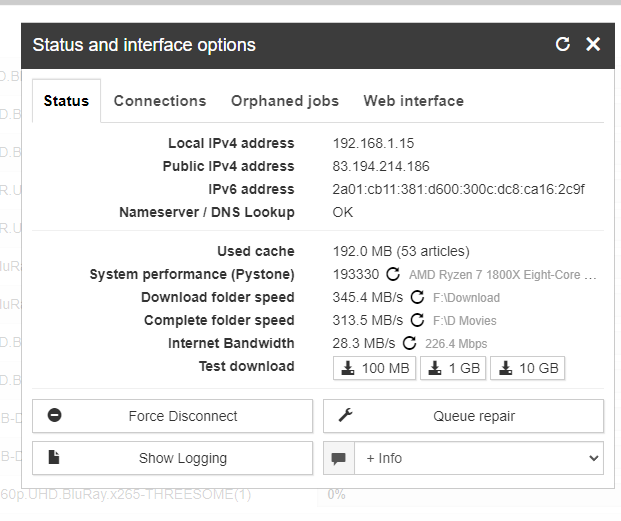Select the Status tab

click(x=67, y=101)
